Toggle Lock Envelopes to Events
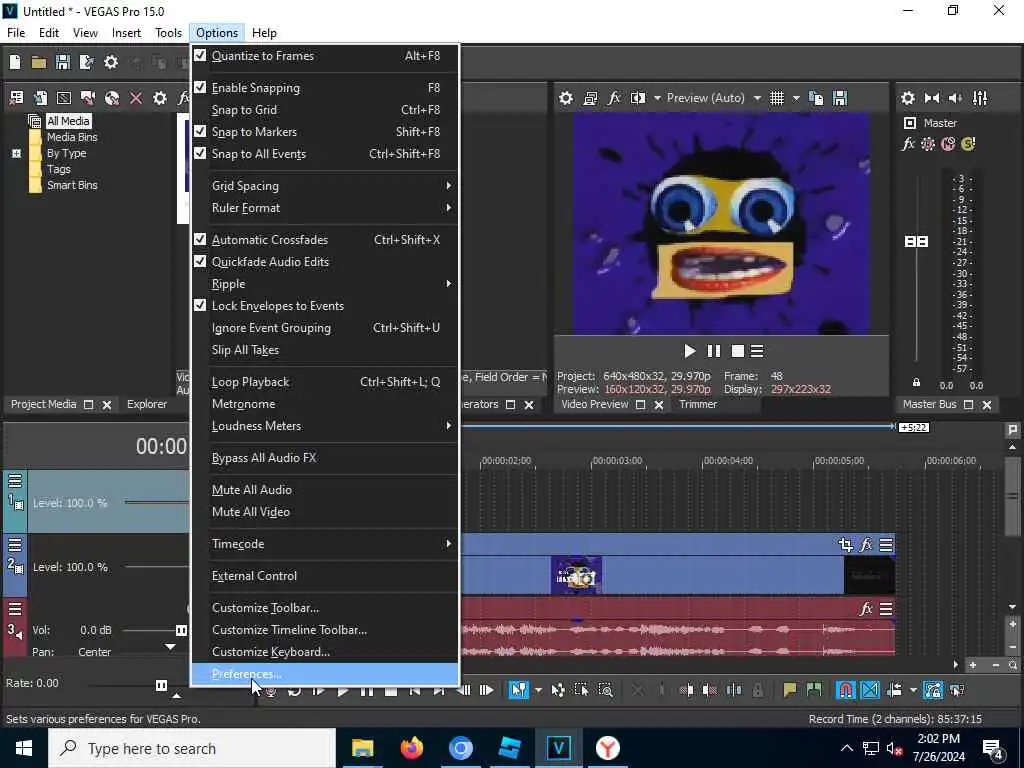Image resolution: width=1024 pixels, height=768 pixels. tap(325, 306)
